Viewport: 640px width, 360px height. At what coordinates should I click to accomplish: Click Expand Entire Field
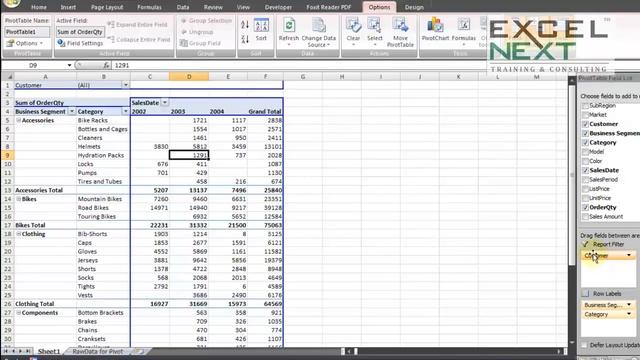click(x=138, y=25)
